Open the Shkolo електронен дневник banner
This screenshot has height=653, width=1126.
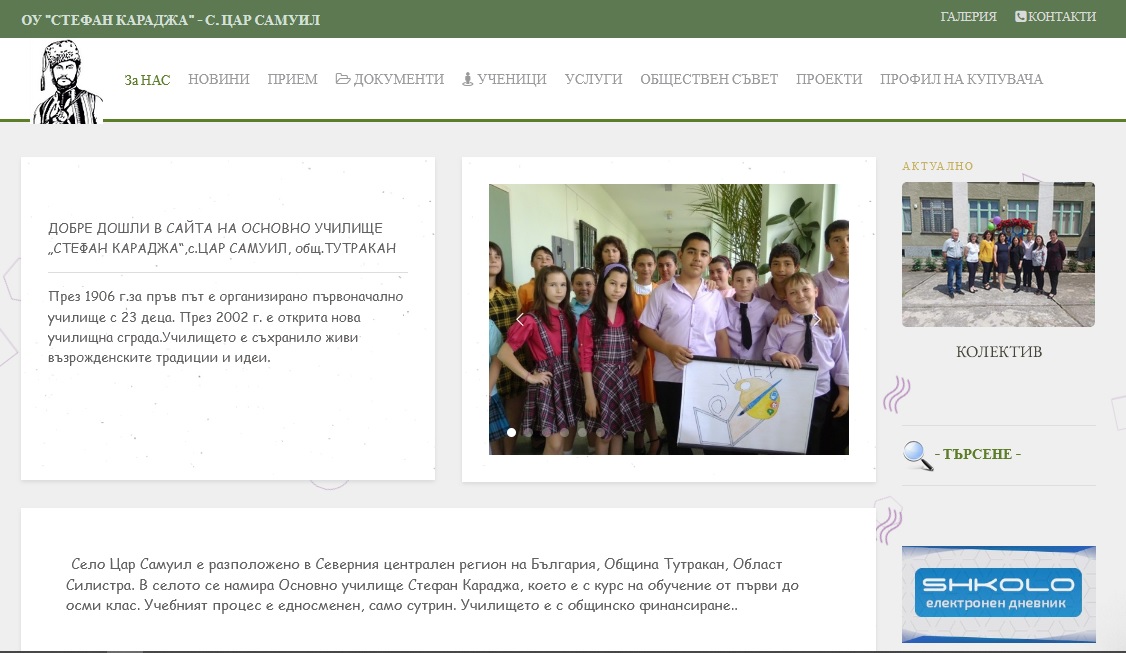click(998, 594)
